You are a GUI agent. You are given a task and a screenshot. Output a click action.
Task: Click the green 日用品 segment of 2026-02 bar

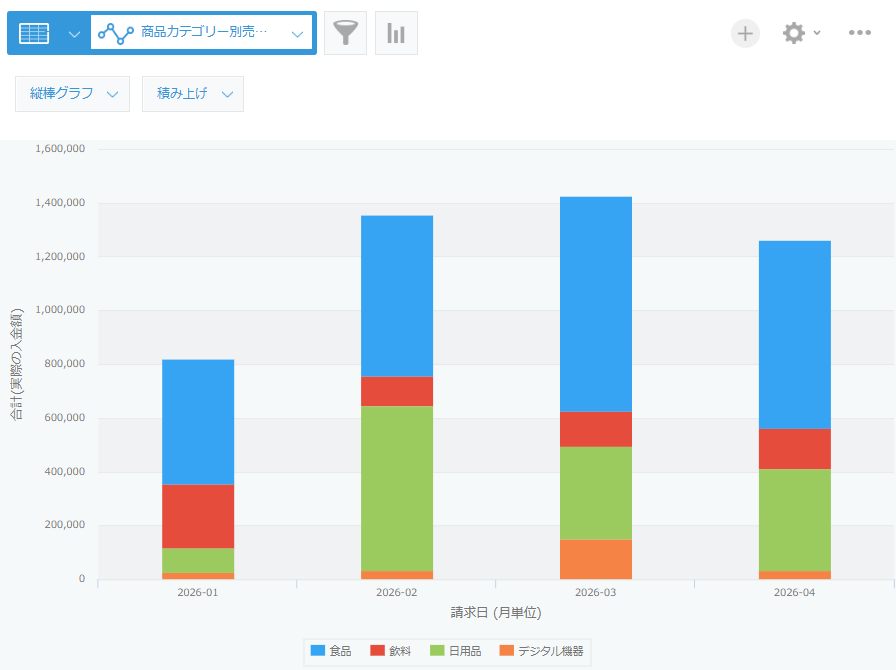tap(397, 489)
